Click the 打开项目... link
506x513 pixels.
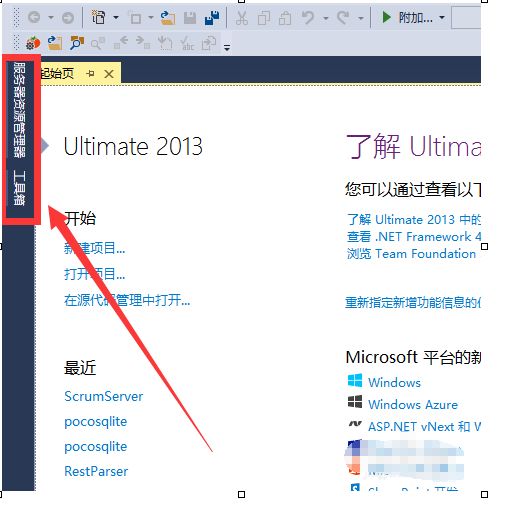[95, 274]
